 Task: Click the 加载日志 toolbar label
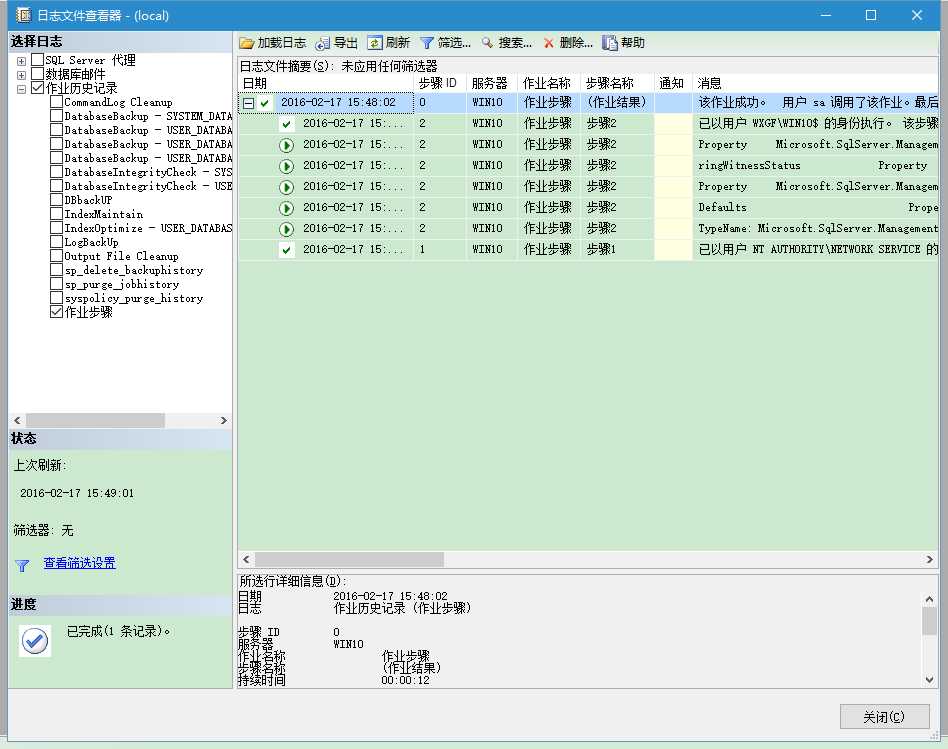(281, 43)
